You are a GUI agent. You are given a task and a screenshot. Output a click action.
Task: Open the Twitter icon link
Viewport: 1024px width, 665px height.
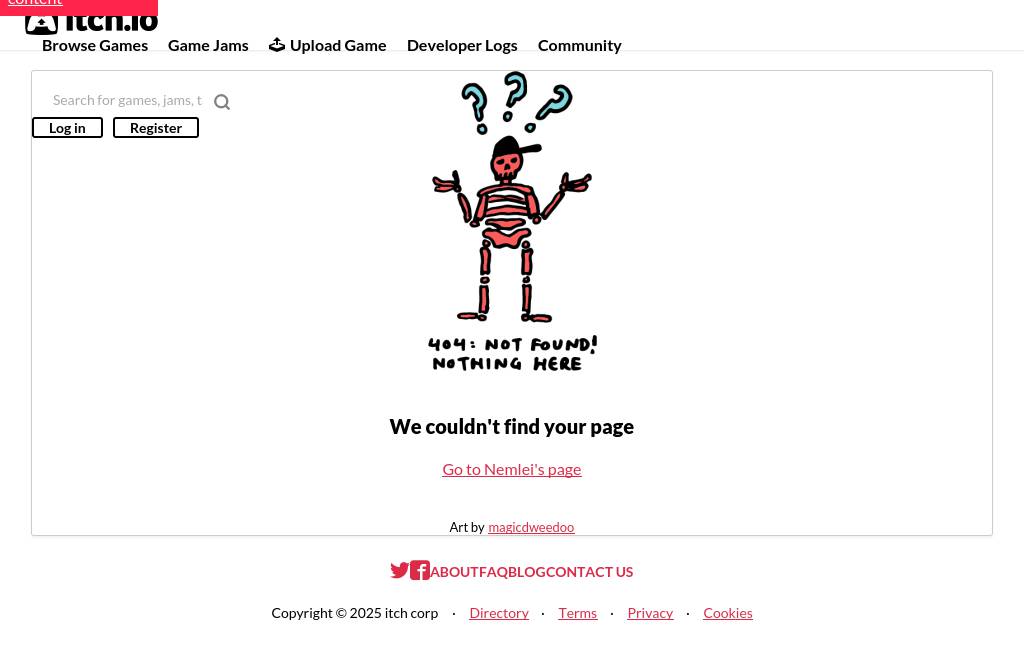[400, 570]
